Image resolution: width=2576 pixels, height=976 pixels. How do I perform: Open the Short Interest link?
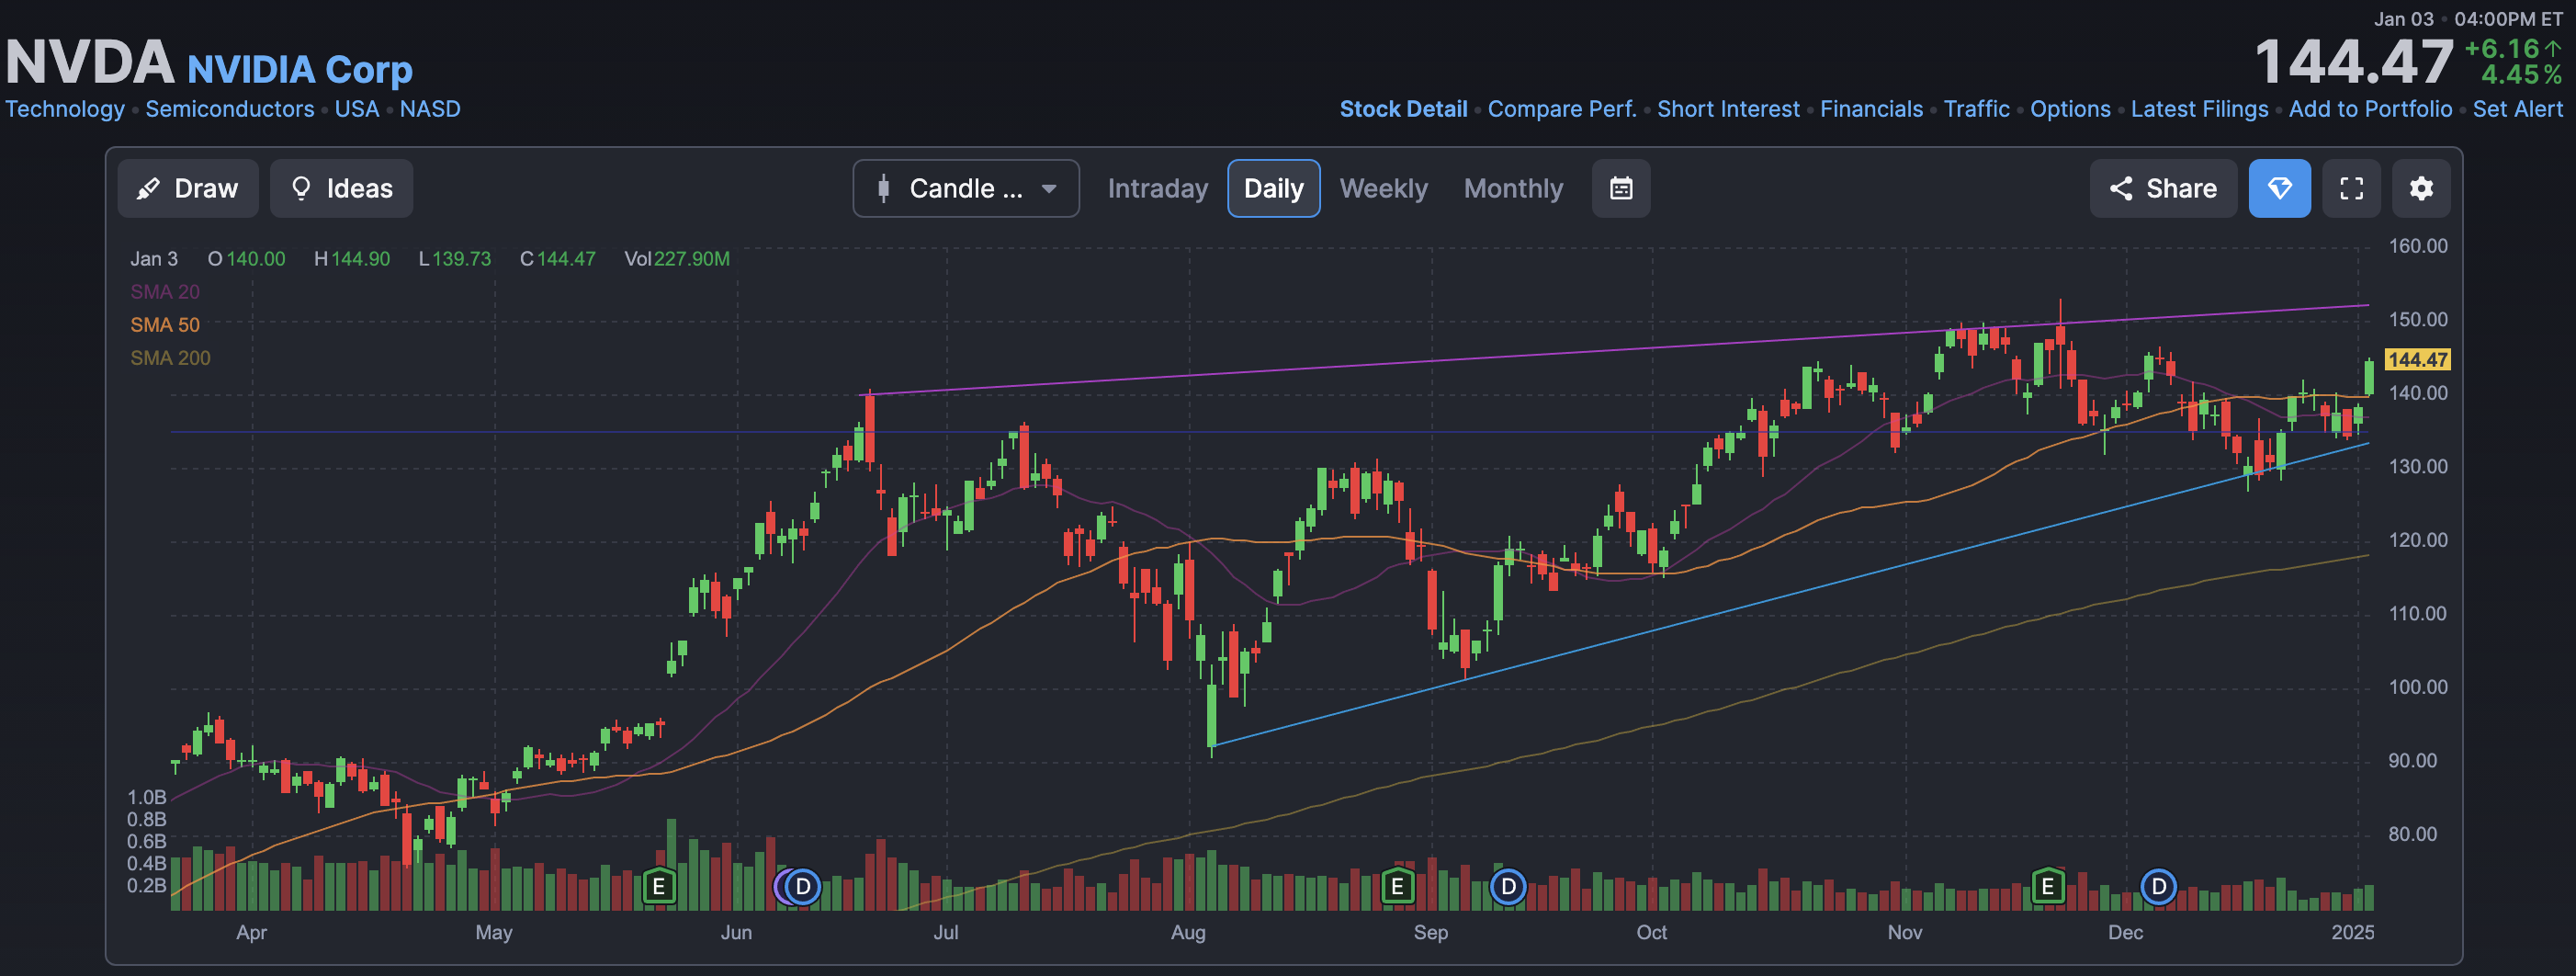tap(1728, 109)
